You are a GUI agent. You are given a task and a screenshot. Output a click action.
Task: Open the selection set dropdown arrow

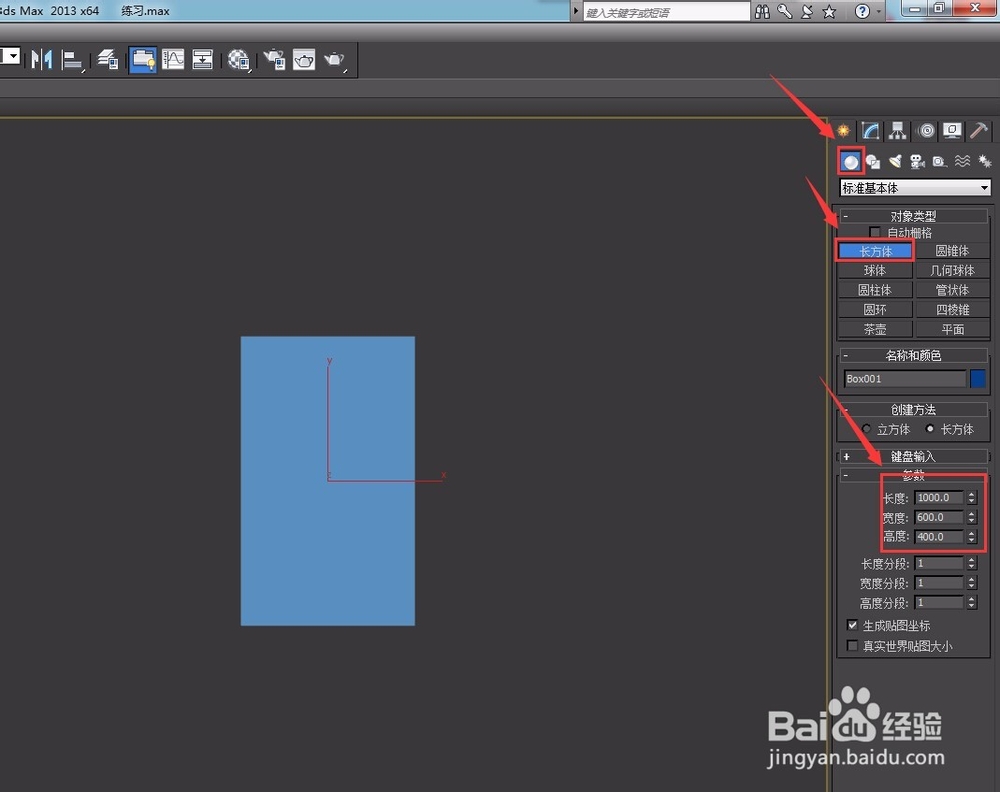[11, 56]
